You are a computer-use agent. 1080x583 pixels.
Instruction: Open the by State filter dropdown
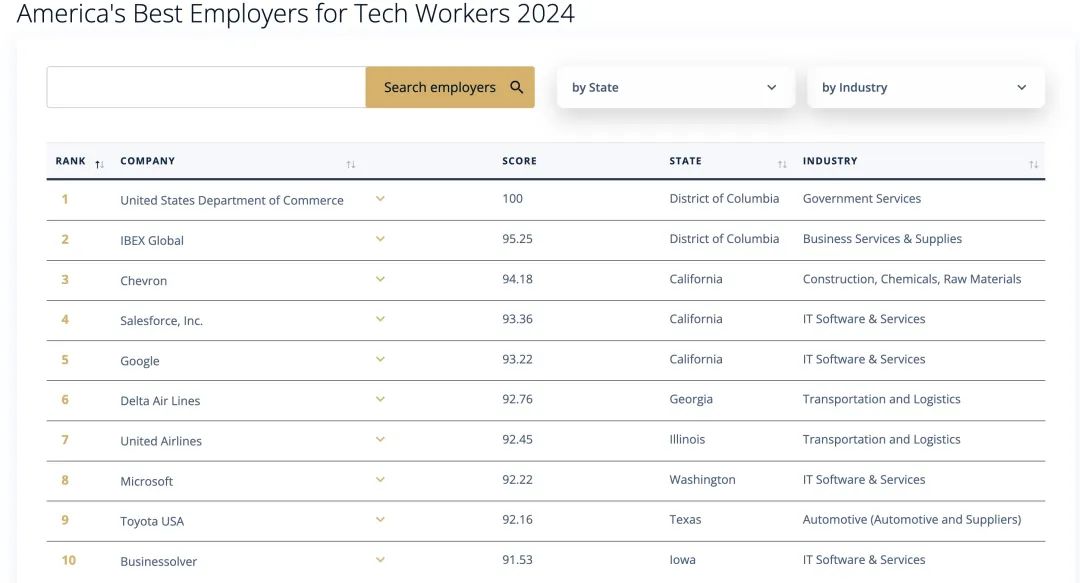676,88
